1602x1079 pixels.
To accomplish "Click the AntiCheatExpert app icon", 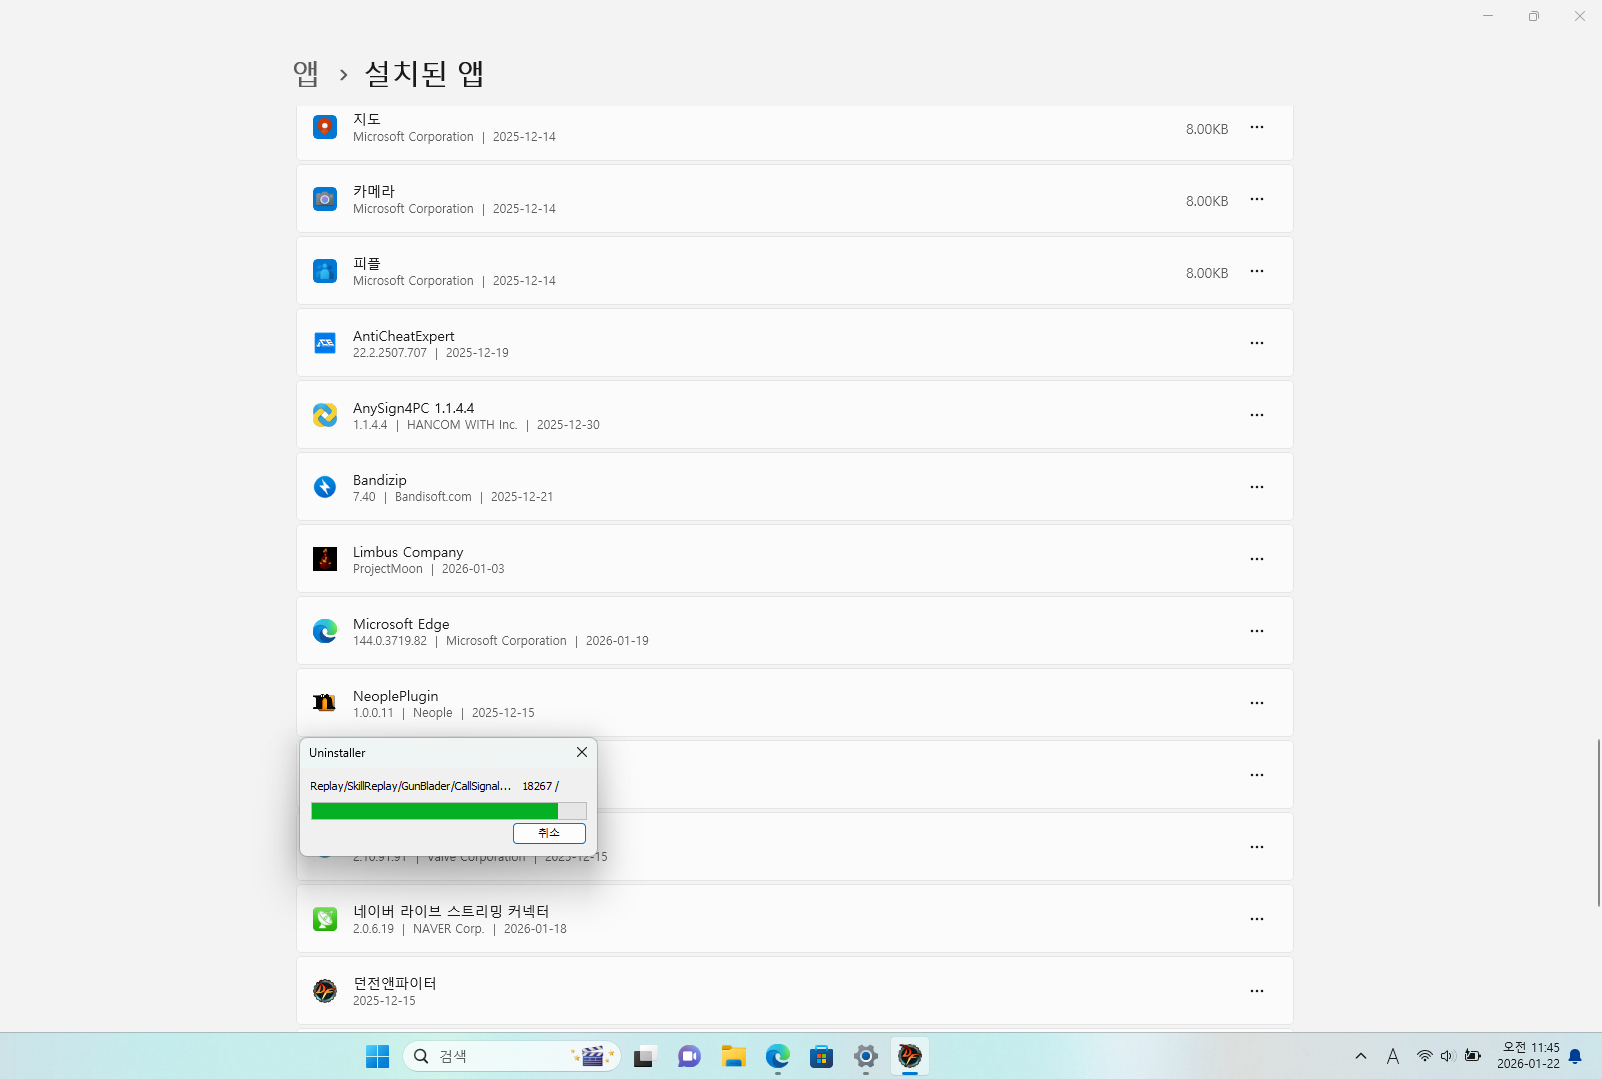I will click(x=325, y=343).
